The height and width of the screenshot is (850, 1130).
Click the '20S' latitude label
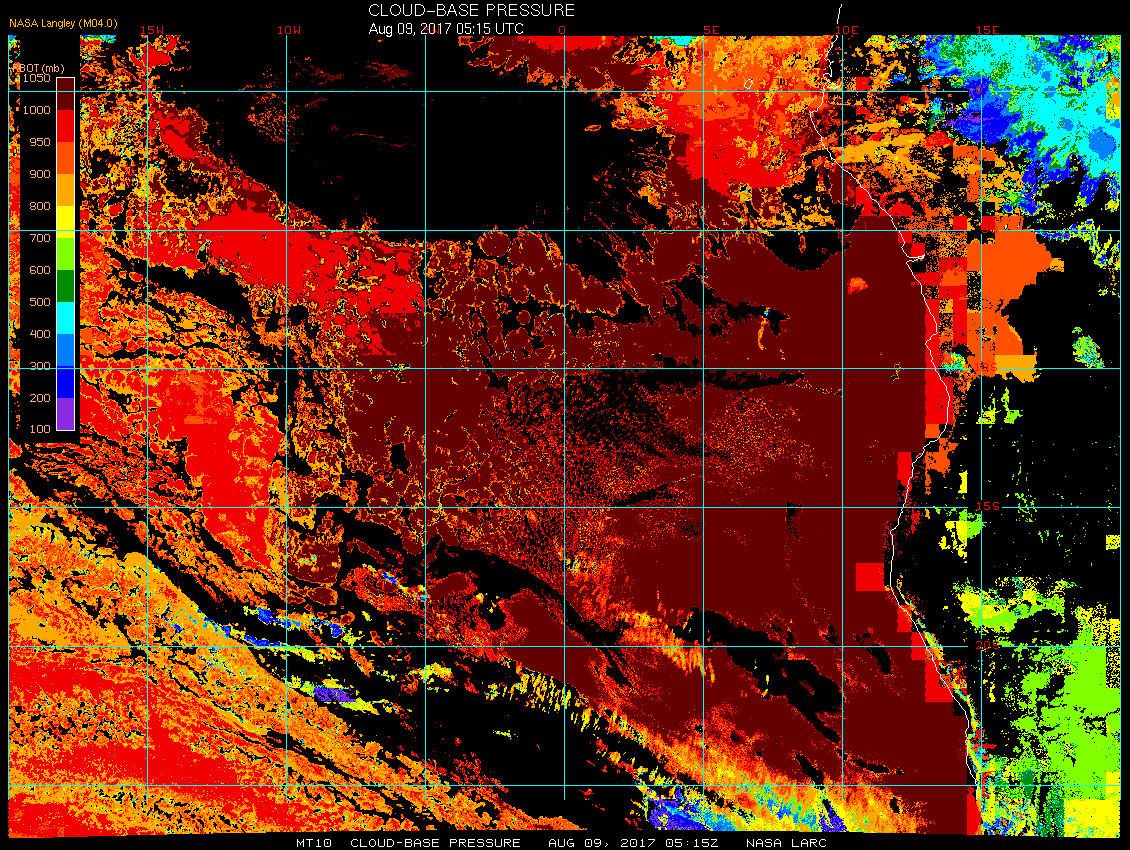click(988, 645)
